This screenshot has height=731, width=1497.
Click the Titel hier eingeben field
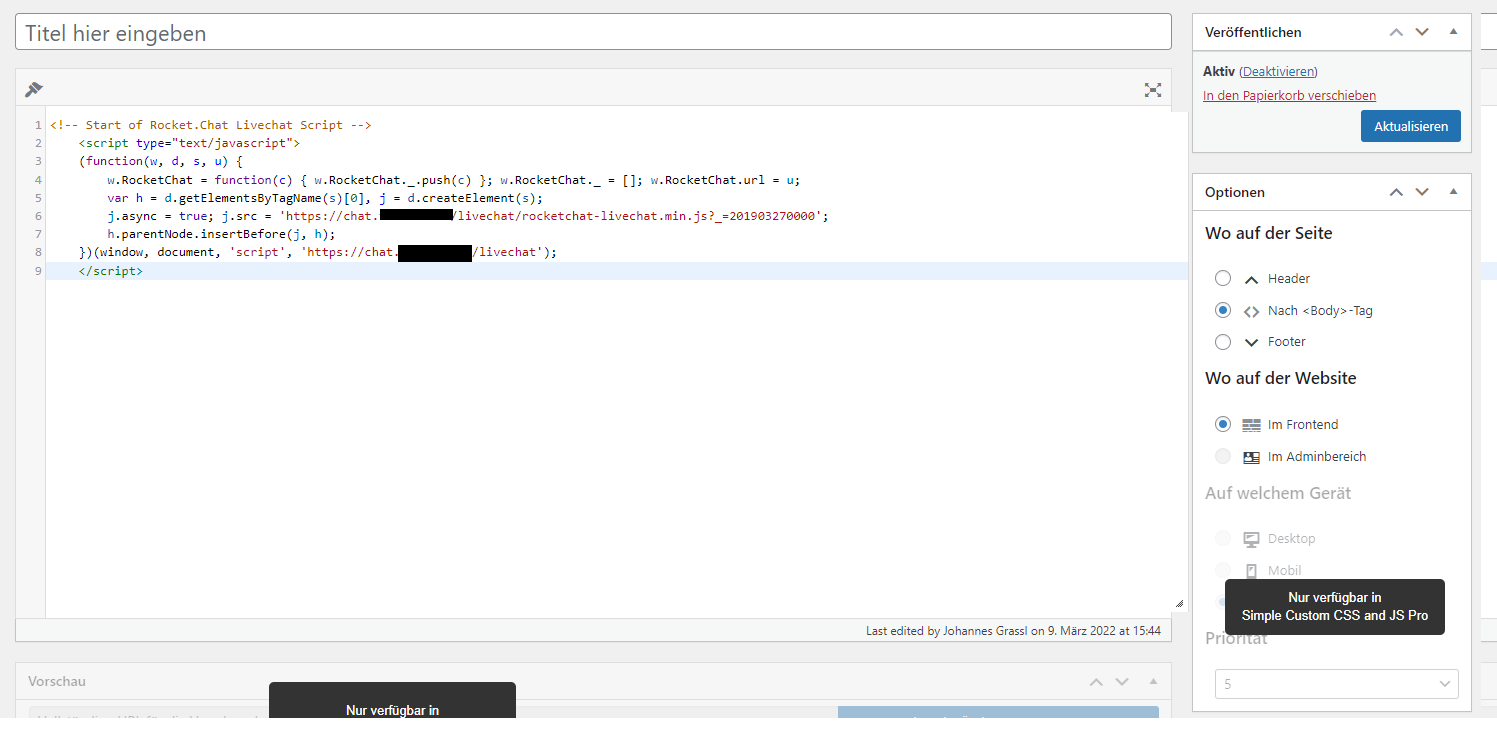click(x=593, y=32)
